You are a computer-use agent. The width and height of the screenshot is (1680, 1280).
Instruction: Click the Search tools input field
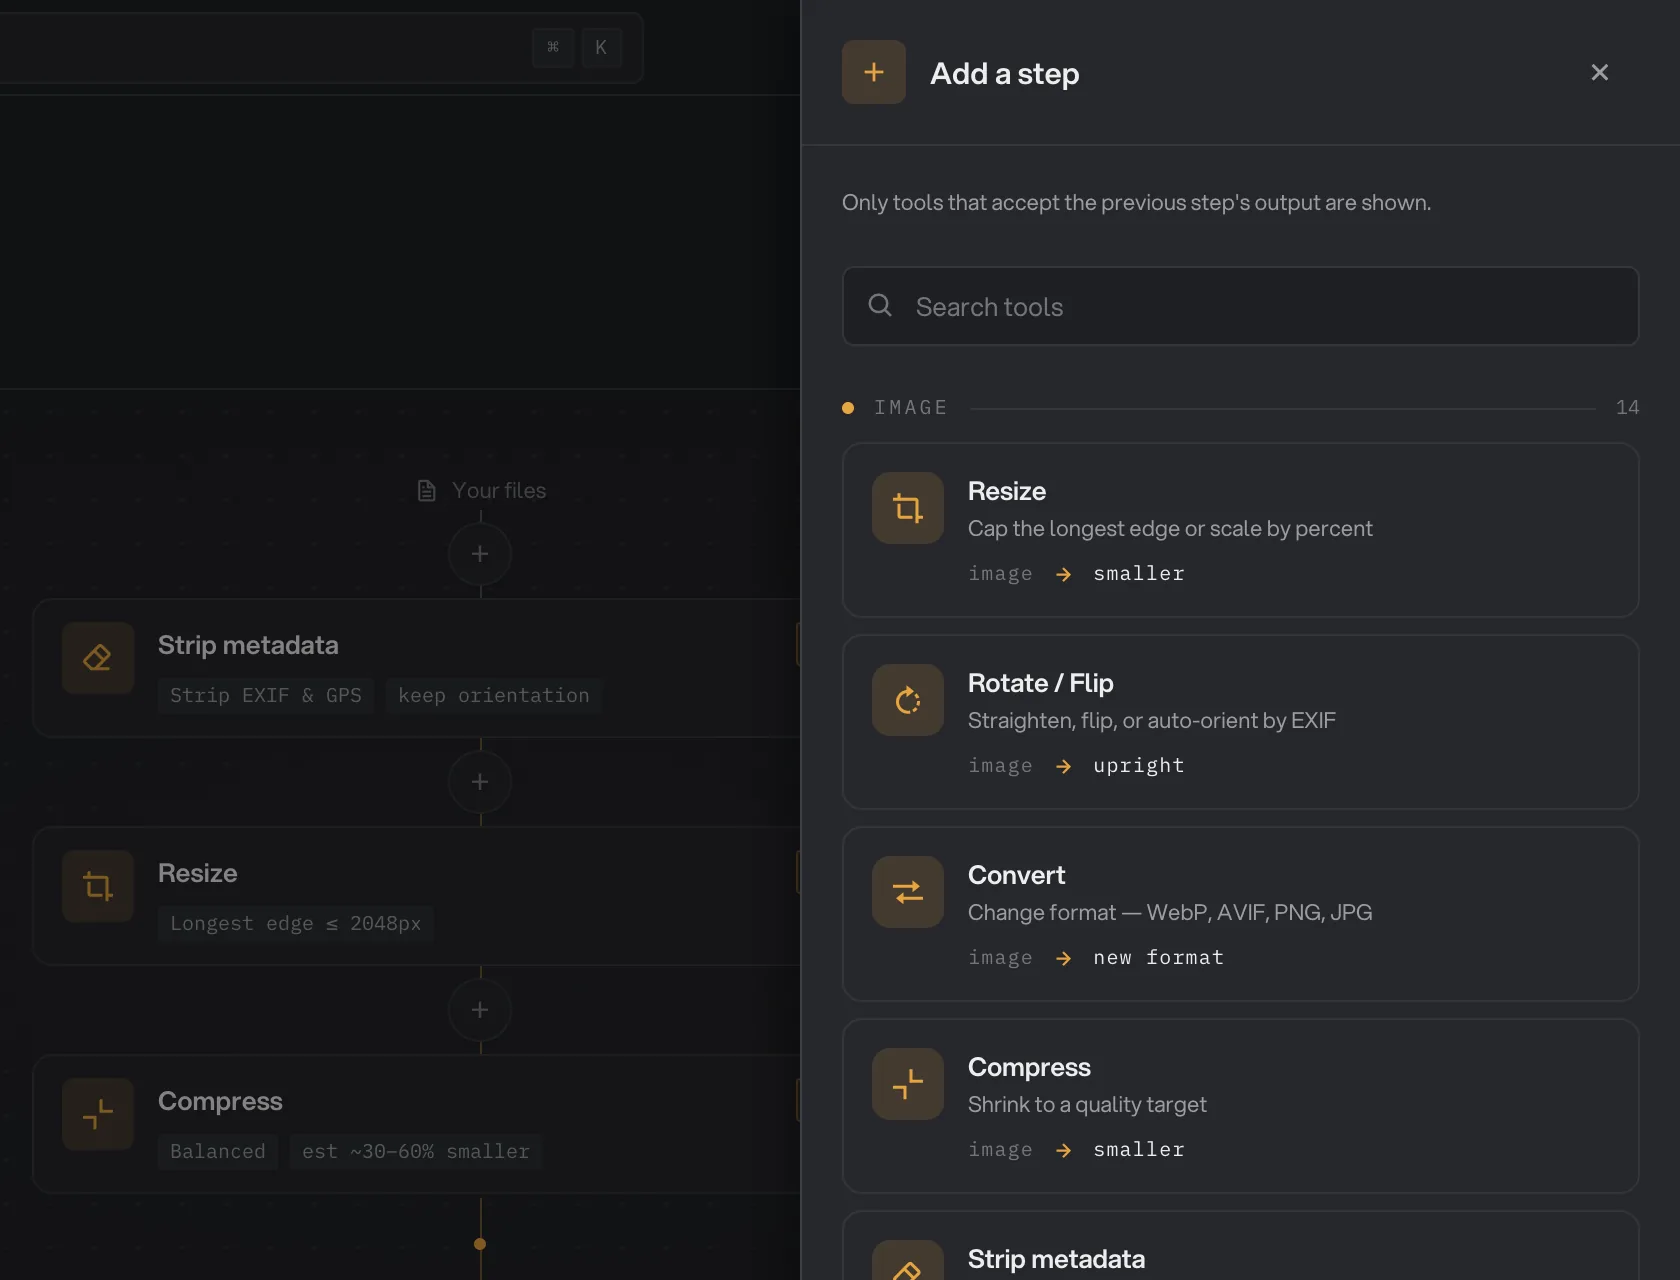click(x=1240, y=306)
